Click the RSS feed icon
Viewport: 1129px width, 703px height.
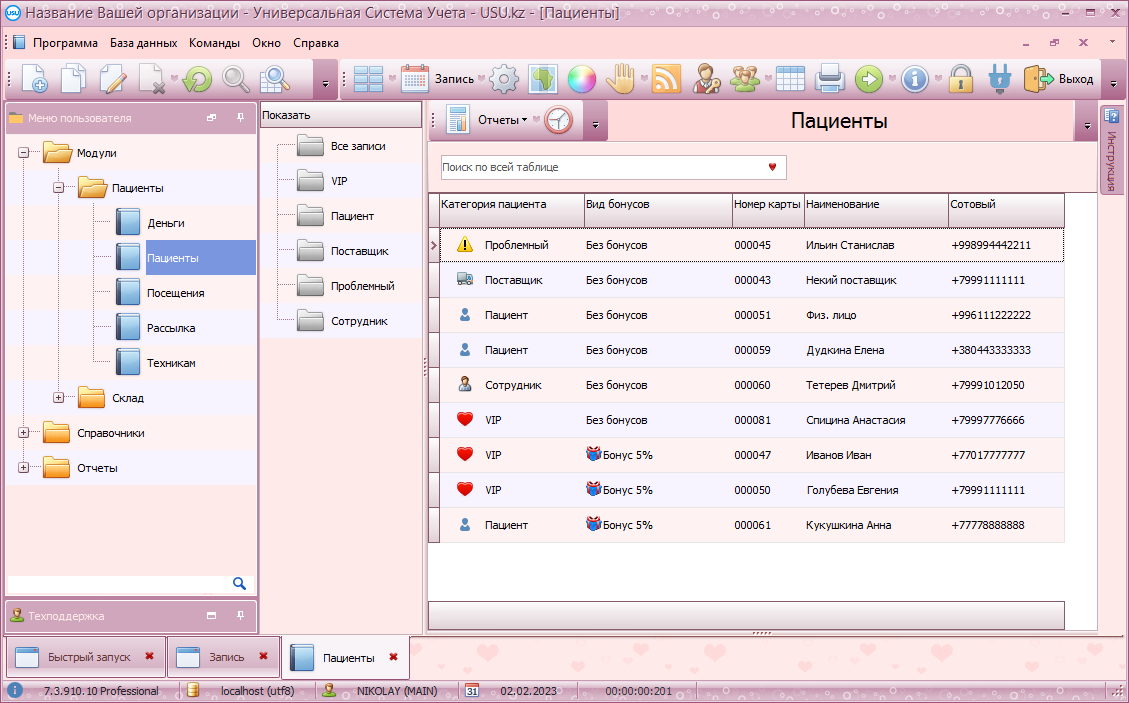pos(666,79)
